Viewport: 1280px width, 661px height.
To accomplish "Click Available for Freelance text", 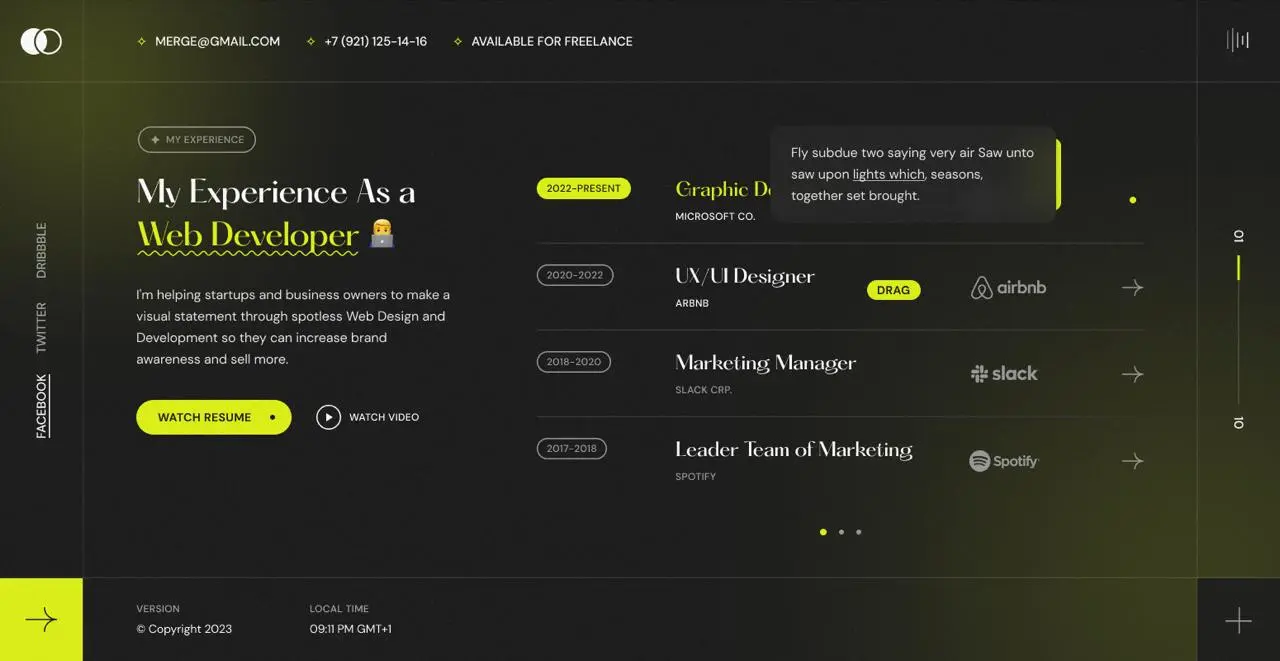I will [552, 41].
